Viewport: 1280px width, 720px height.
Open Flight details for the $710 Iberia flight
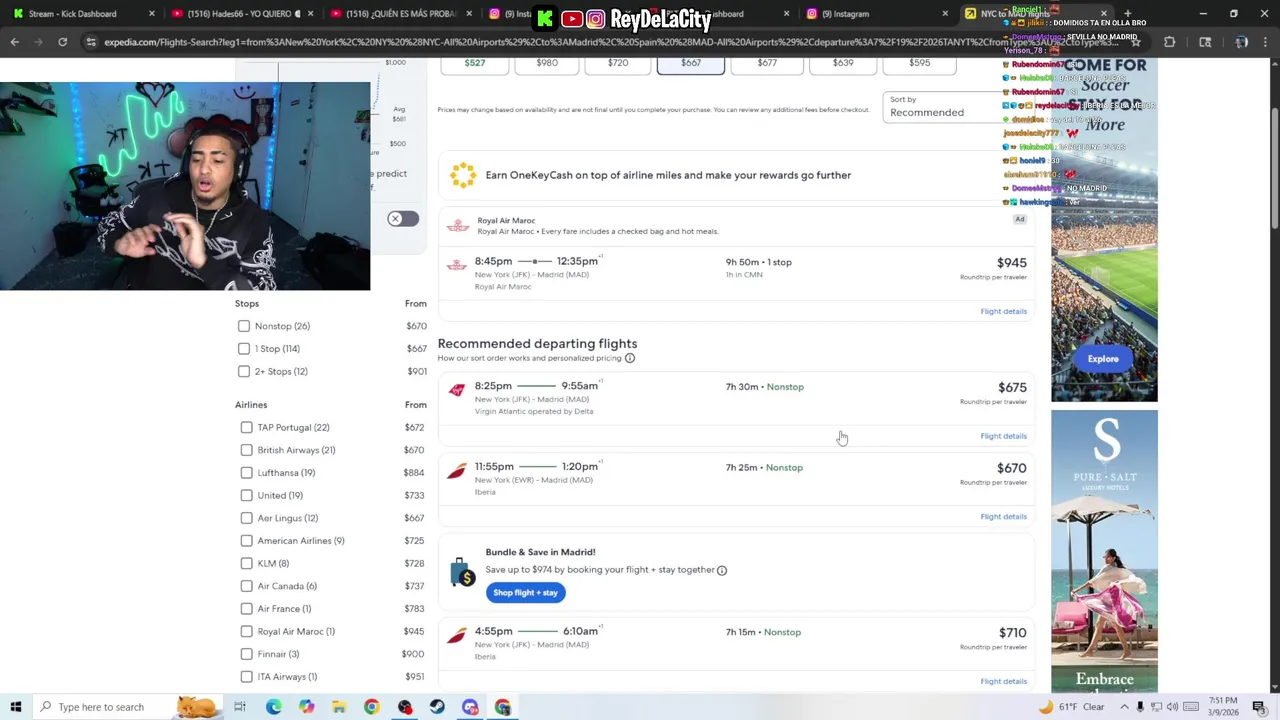pyautogui.click(x=1003, y=681)
